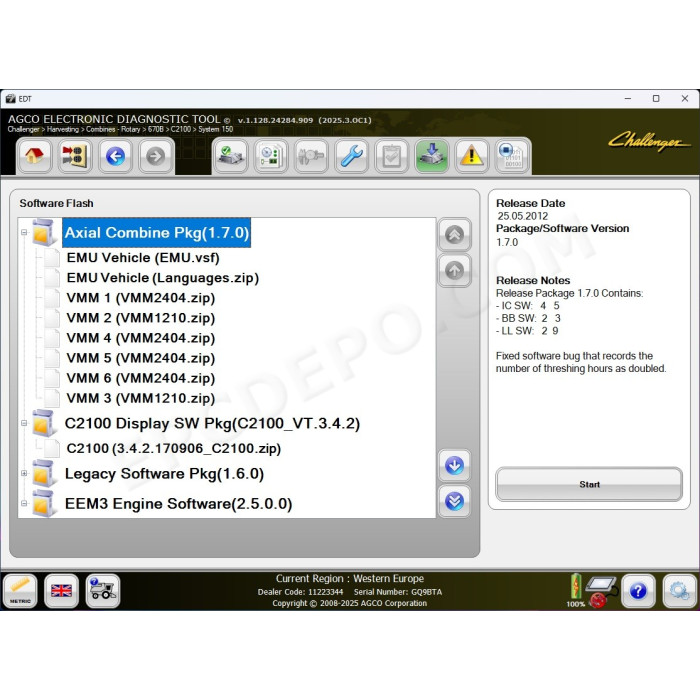700x700 pixels.
Task: Open the wrench service tools icon
Action: point(351,156)
